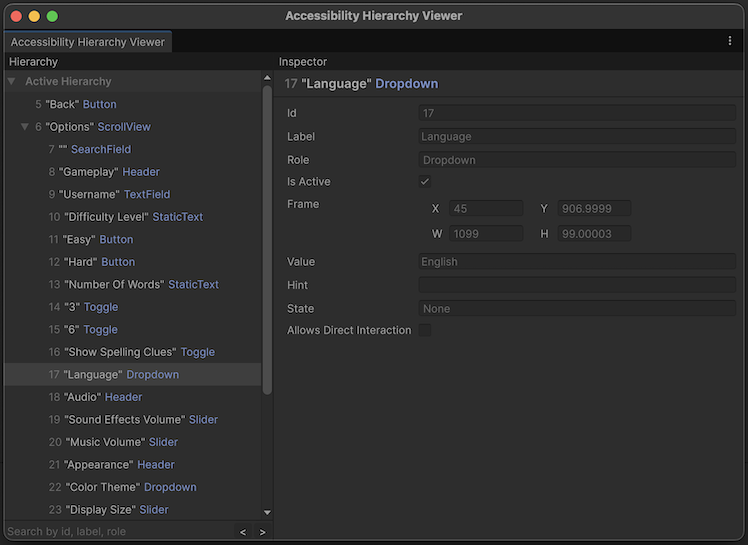The width and height of the screenshot is (748, 545).
Task: Click the Value field showing English
Action: point(577,262)
